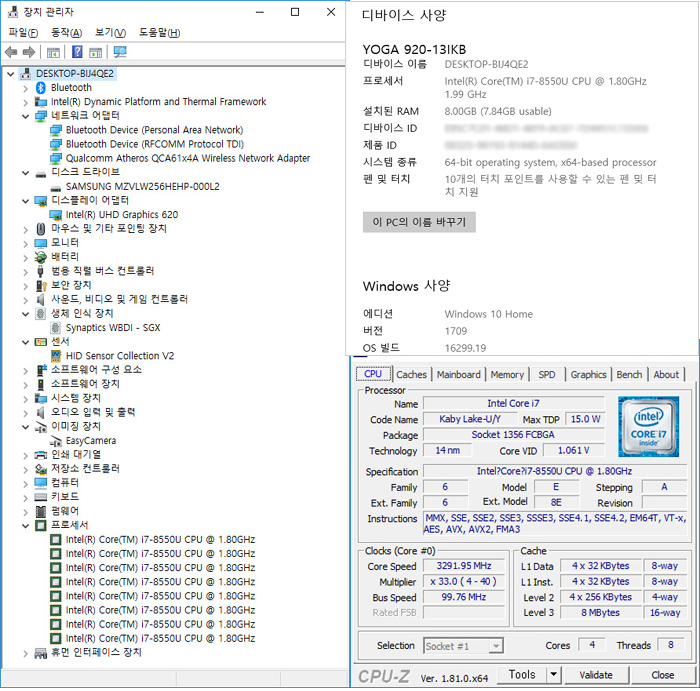This screenshot has height=691, width=700.
Task: Click the Close button in CPU-Z
Action: [662, 675]
